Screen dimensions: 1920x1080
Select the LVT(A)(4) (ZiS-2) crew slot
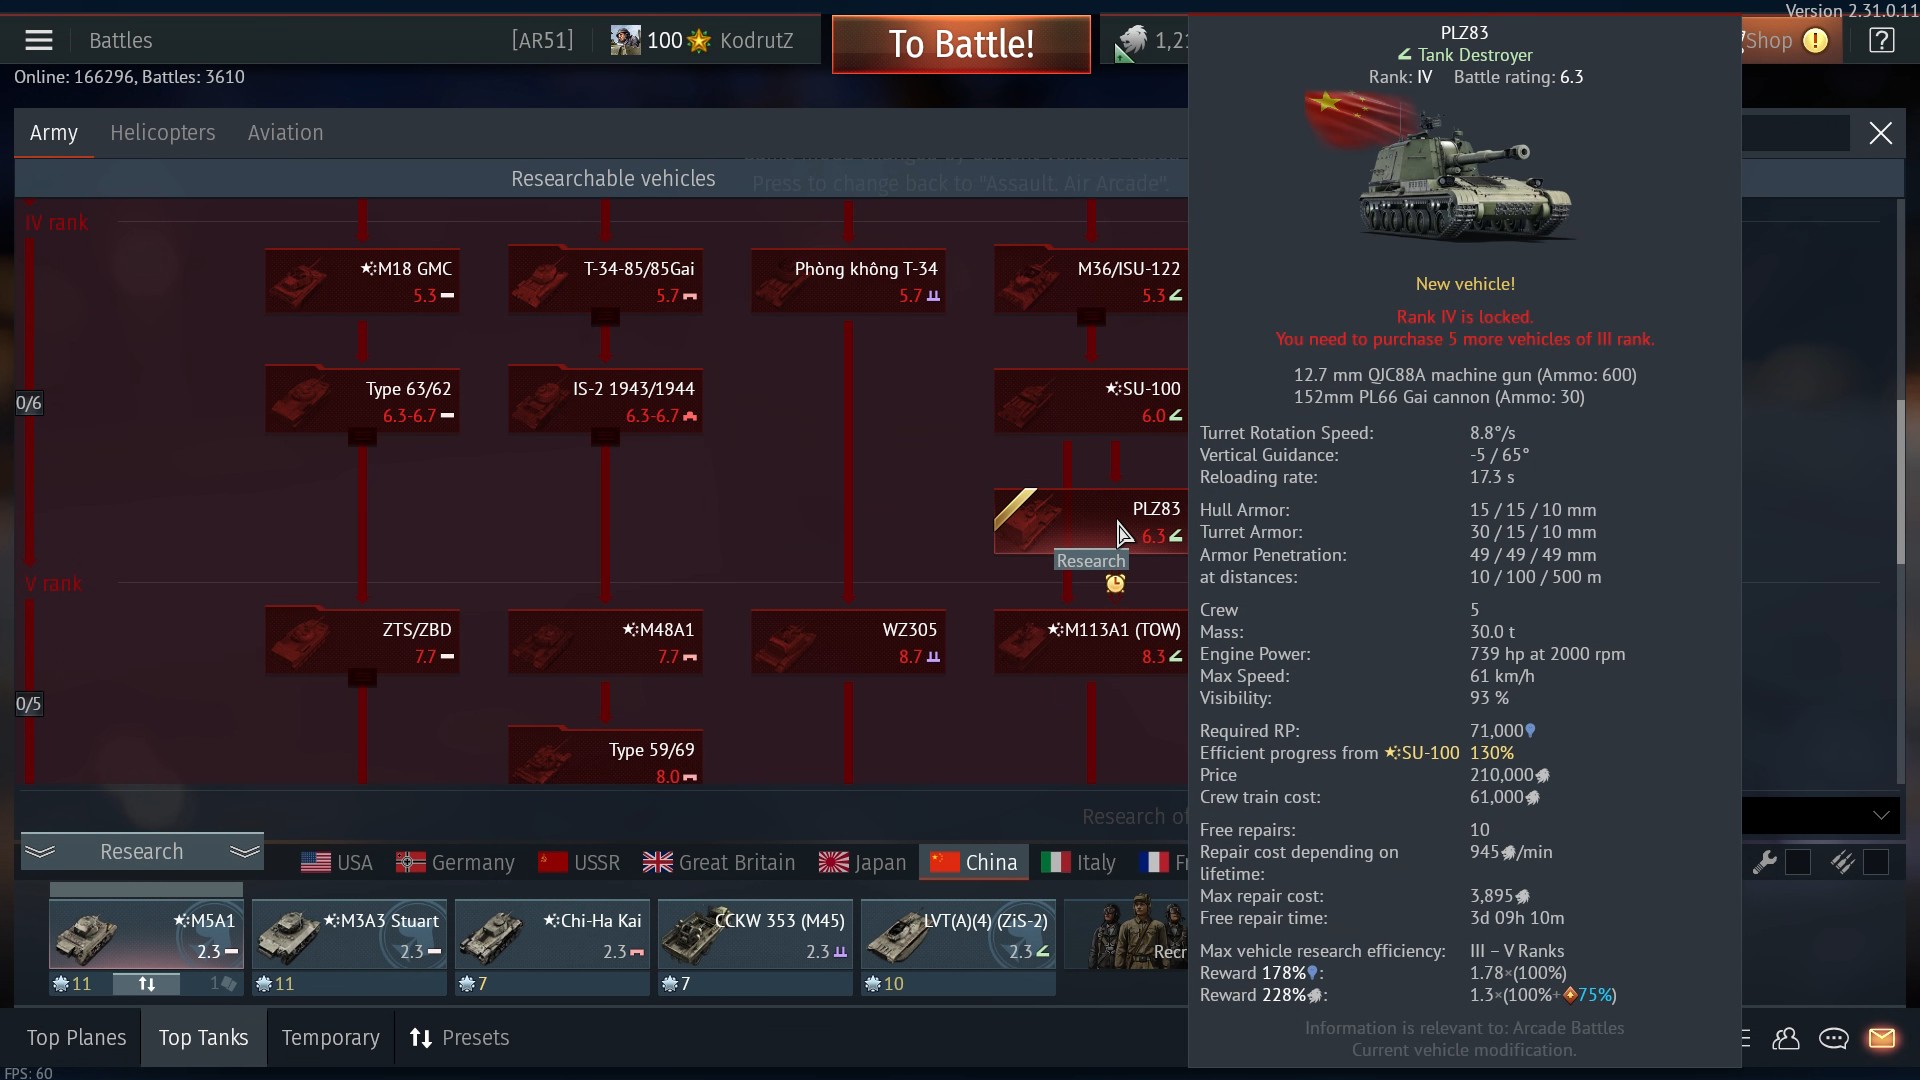point(958,934)
